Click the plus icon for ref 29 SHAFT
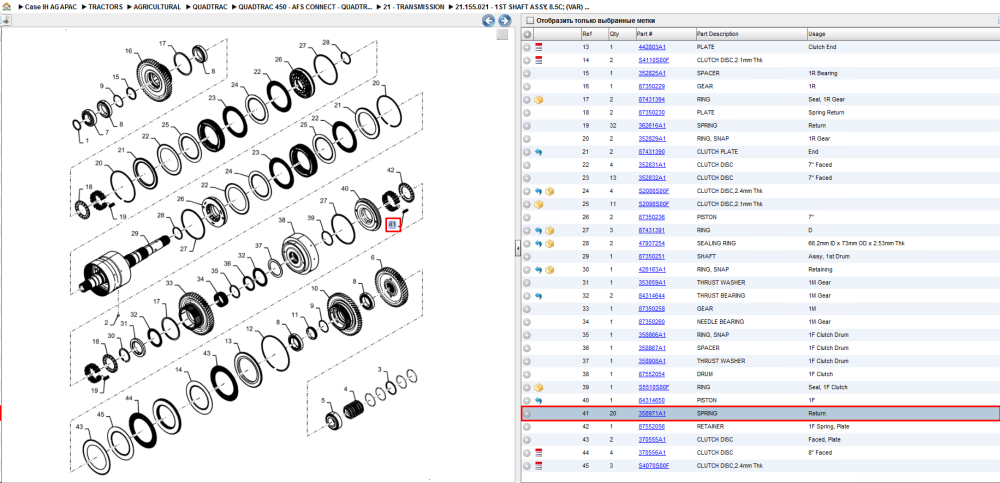This screenshot has width=1000, height=483. [x=527, y=256]
